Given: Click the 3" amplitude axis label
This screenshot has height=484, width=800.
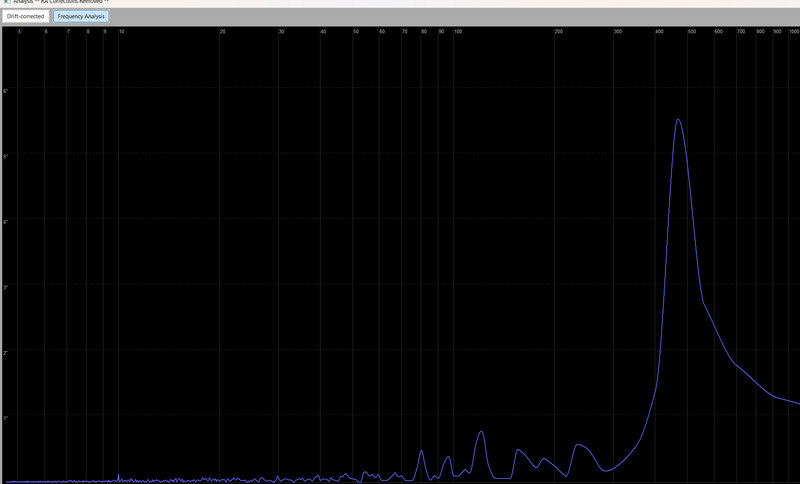Looking at the screenshot, I should coord(6,288).
